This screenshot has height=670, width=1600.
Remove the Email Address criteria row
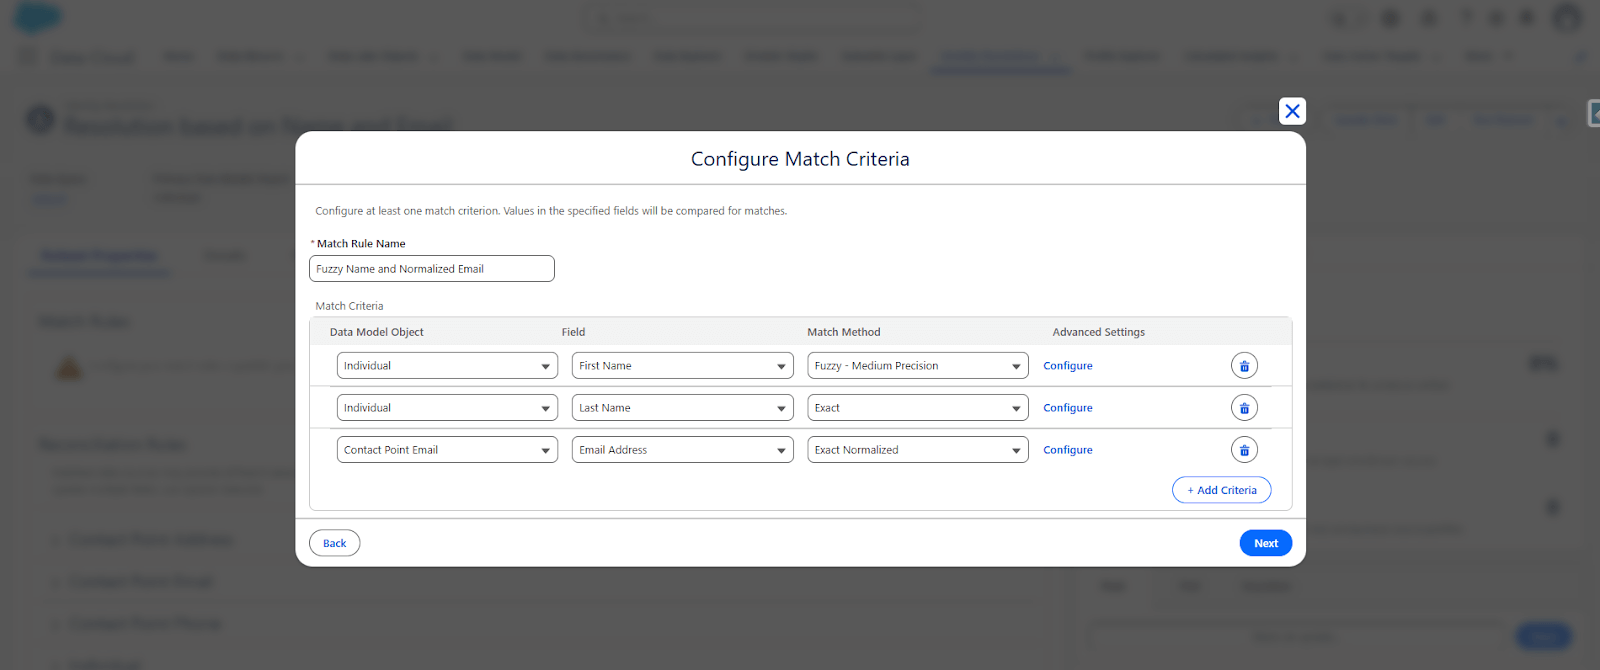click(1244, 450)
